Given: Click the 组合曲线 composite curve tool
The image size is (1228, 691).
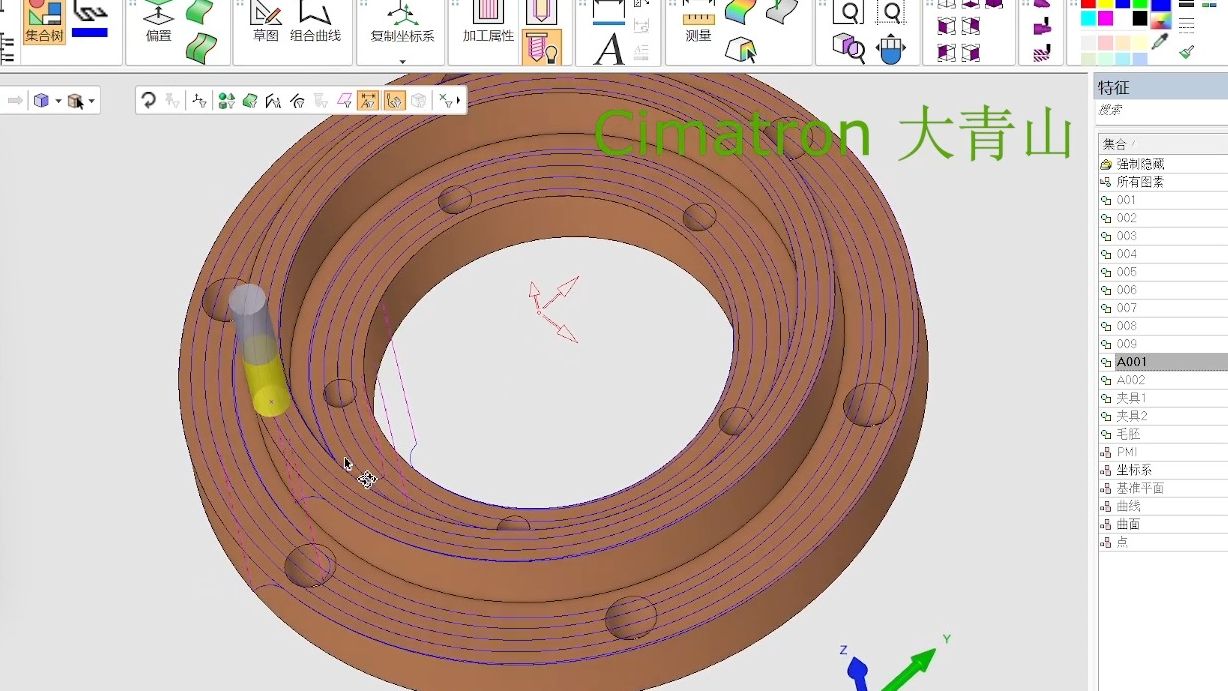Looking at the screenshot, I should coord(315,23).
